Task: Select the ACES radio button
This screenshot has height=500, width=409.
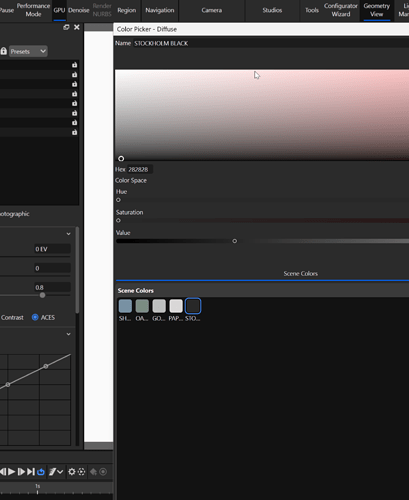Action: (x=35, y=317)
